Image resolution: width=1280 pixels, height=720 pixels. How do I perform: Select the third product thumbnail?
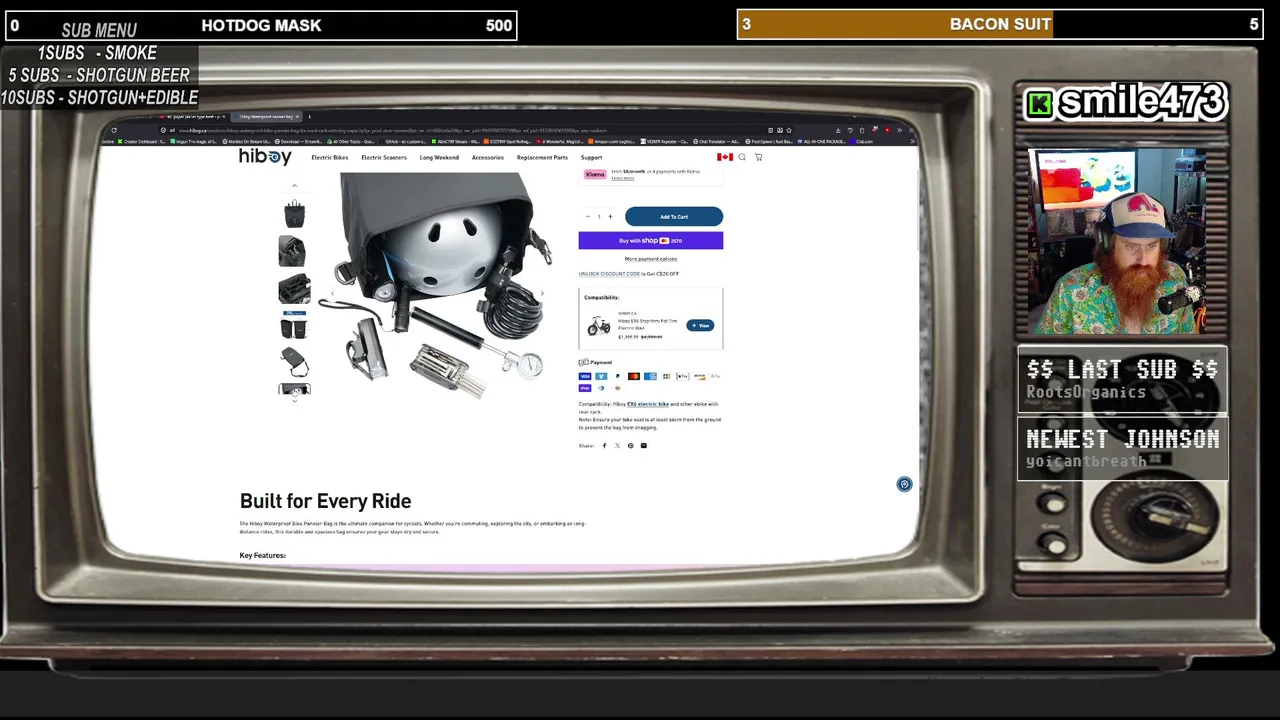(x=294, y=289)
